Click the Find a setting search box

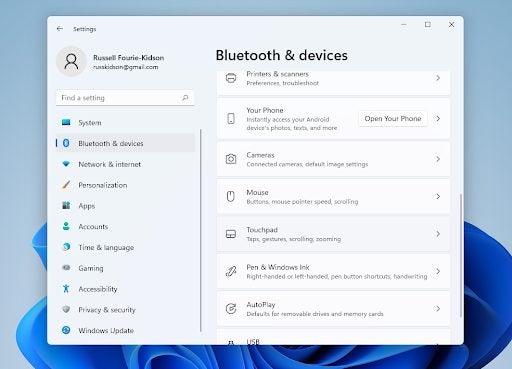click(x=125, y=98)
